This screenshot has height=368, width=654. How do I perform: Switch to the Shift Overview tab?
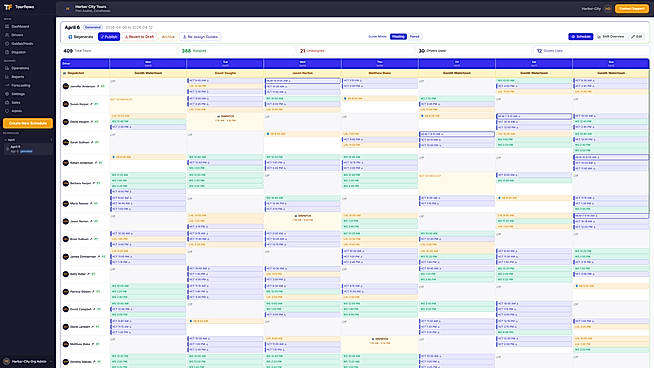click(611, 37)
